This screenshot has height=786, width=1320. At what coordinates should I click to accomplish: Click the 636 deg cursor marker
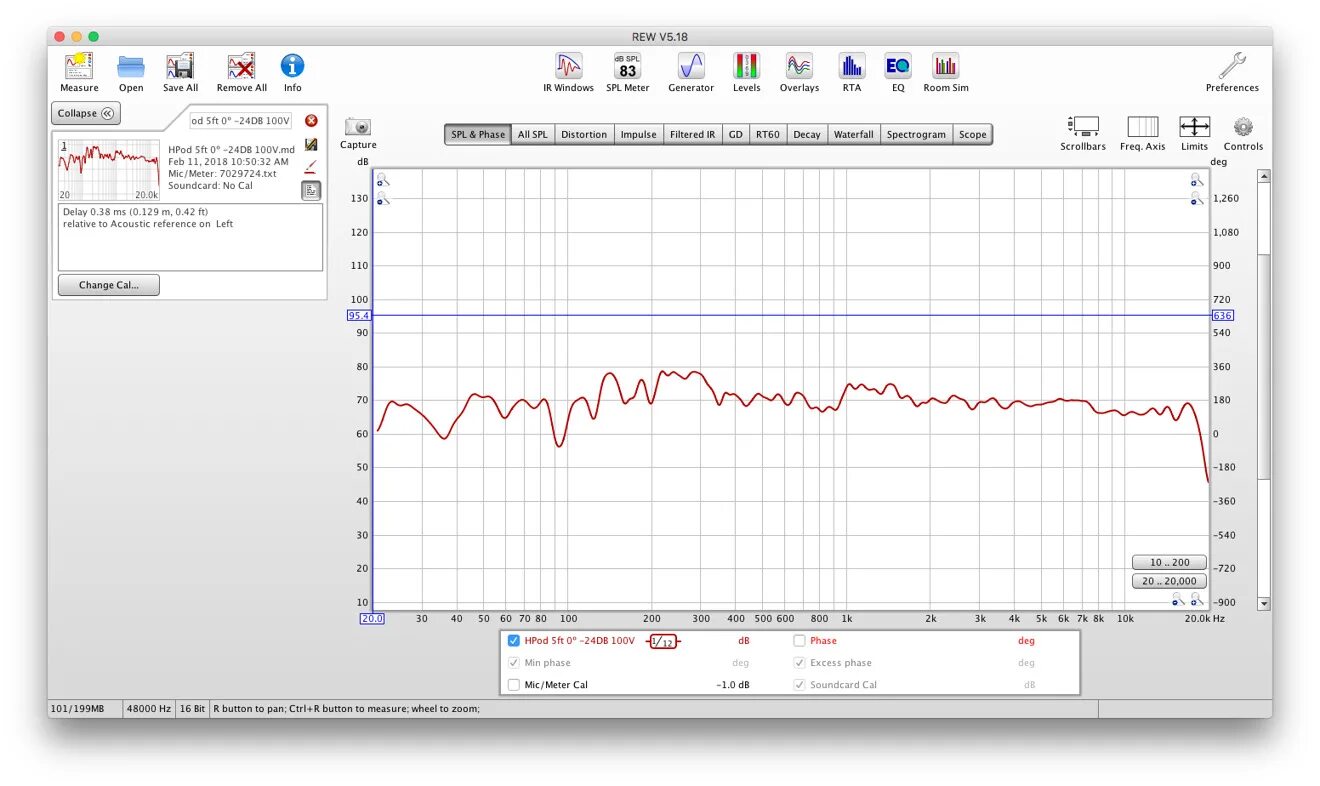1223,315
